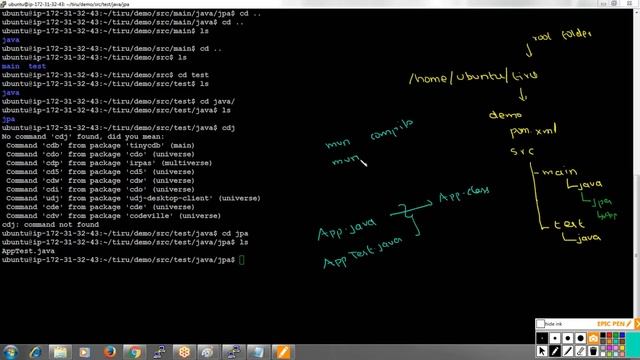
Task: Click the 'cd java/' command line
Action: 118,102
